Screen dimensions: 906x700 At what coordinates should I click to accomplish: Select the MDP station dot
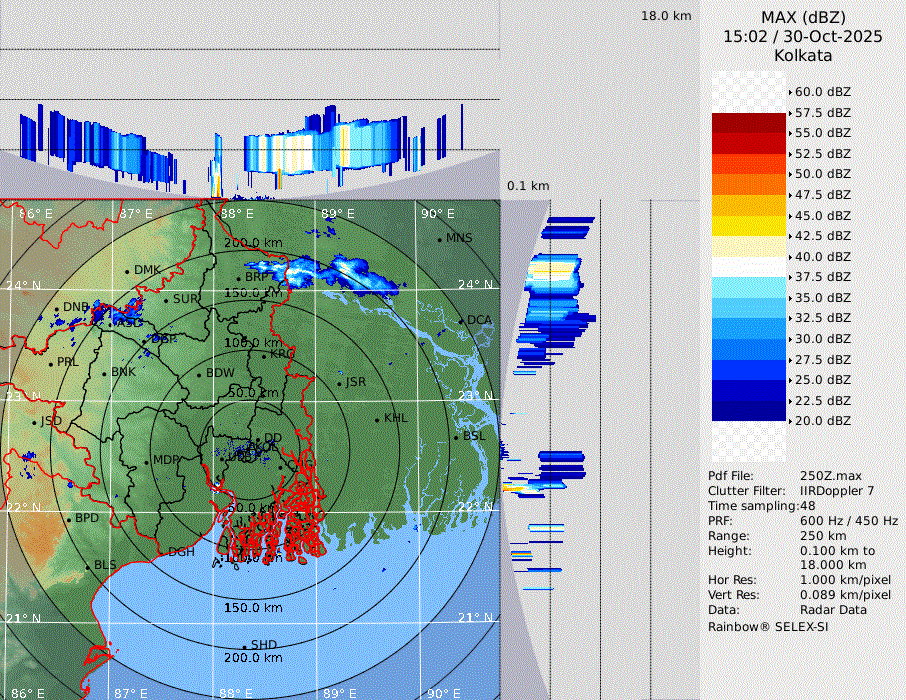(147, 461)
